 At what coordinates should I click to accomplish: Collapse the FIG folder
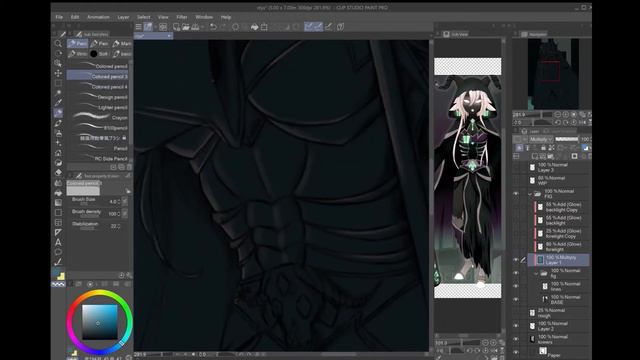tap(530, 194)
